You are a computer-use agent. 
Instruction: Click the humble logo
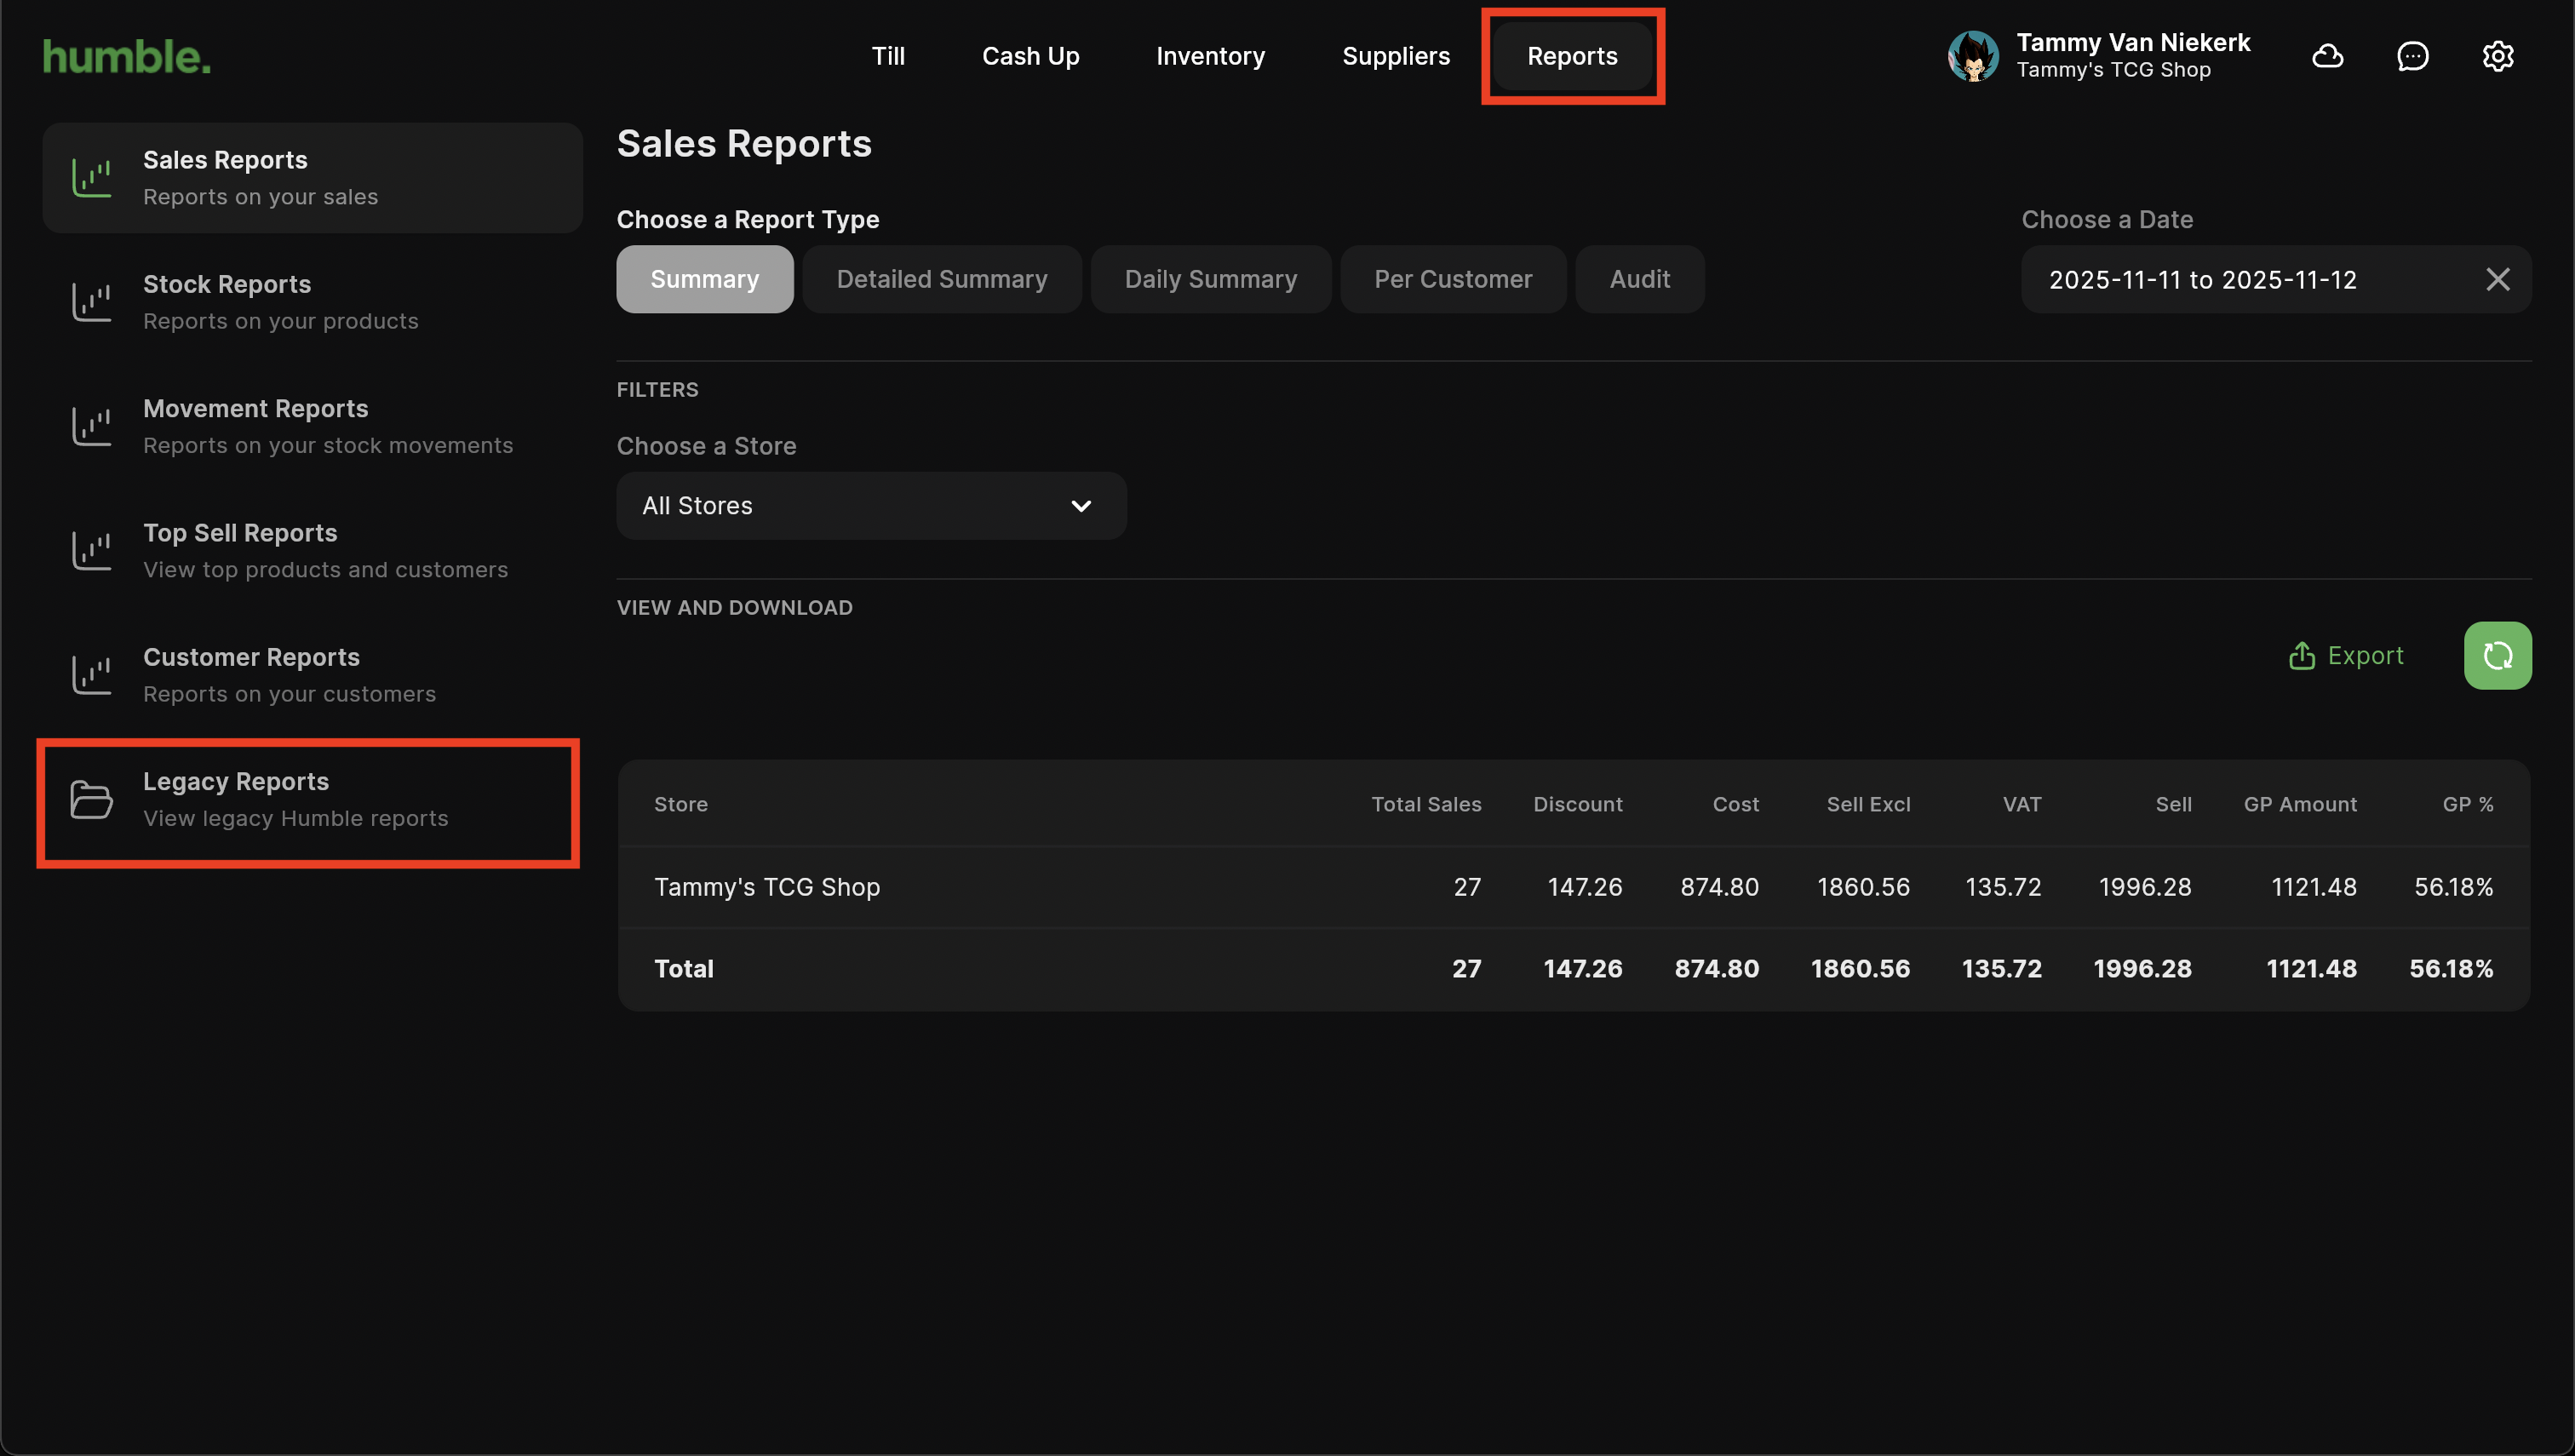(x=127, y=57)
